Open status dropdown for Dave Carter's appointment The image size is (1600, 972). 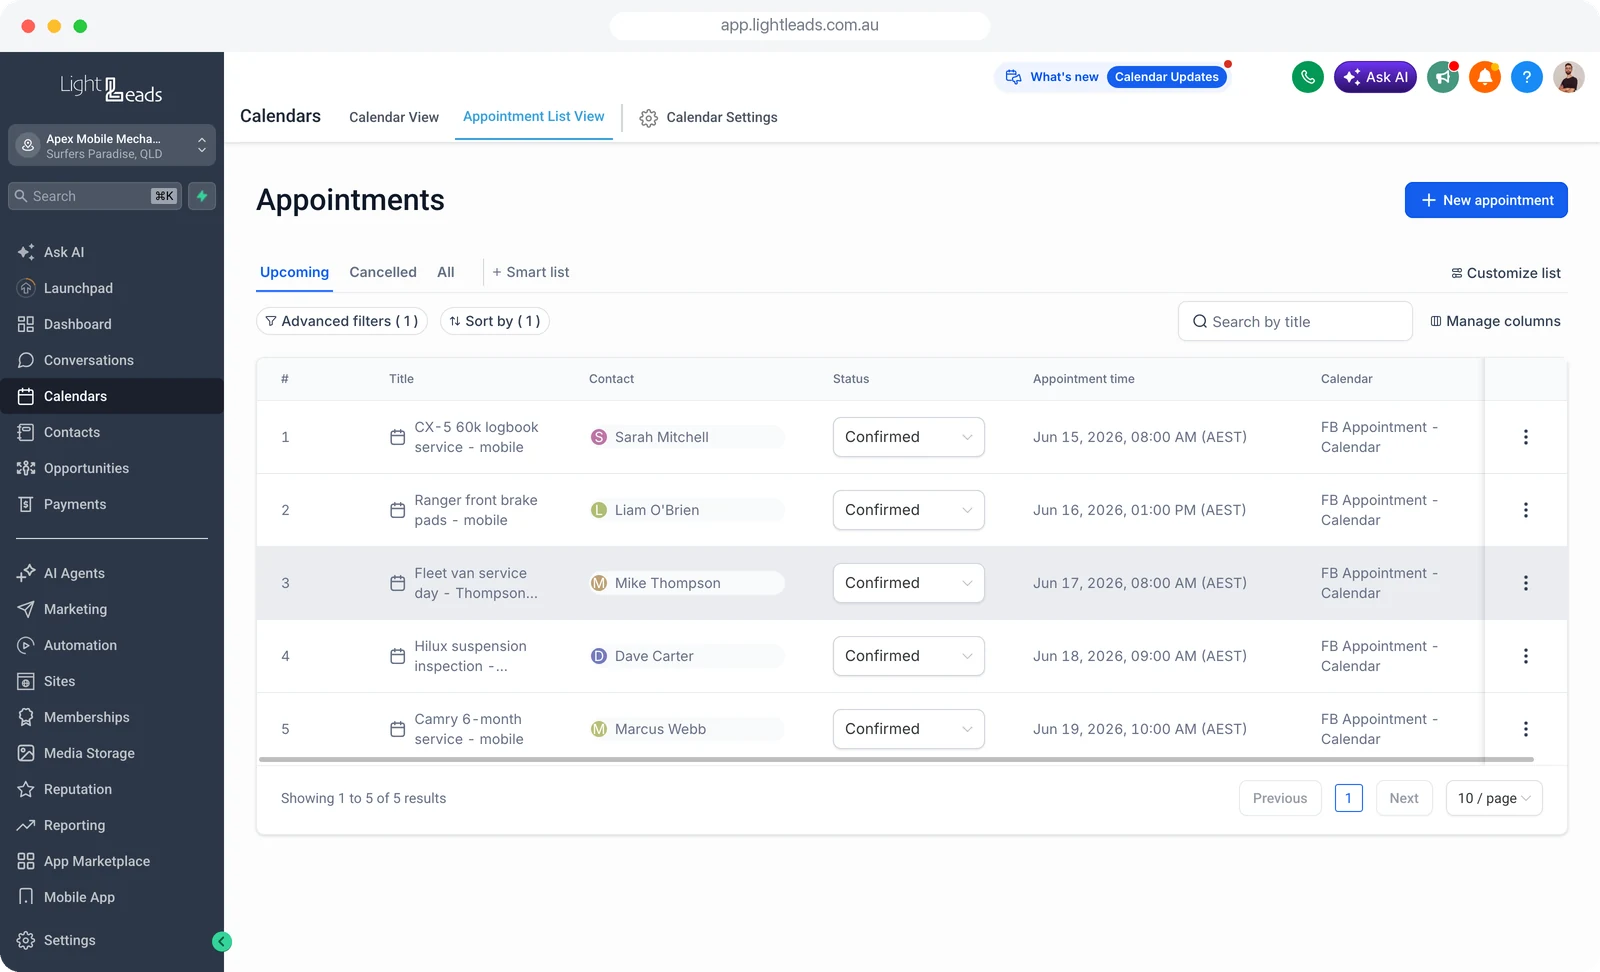coord(908,656)
